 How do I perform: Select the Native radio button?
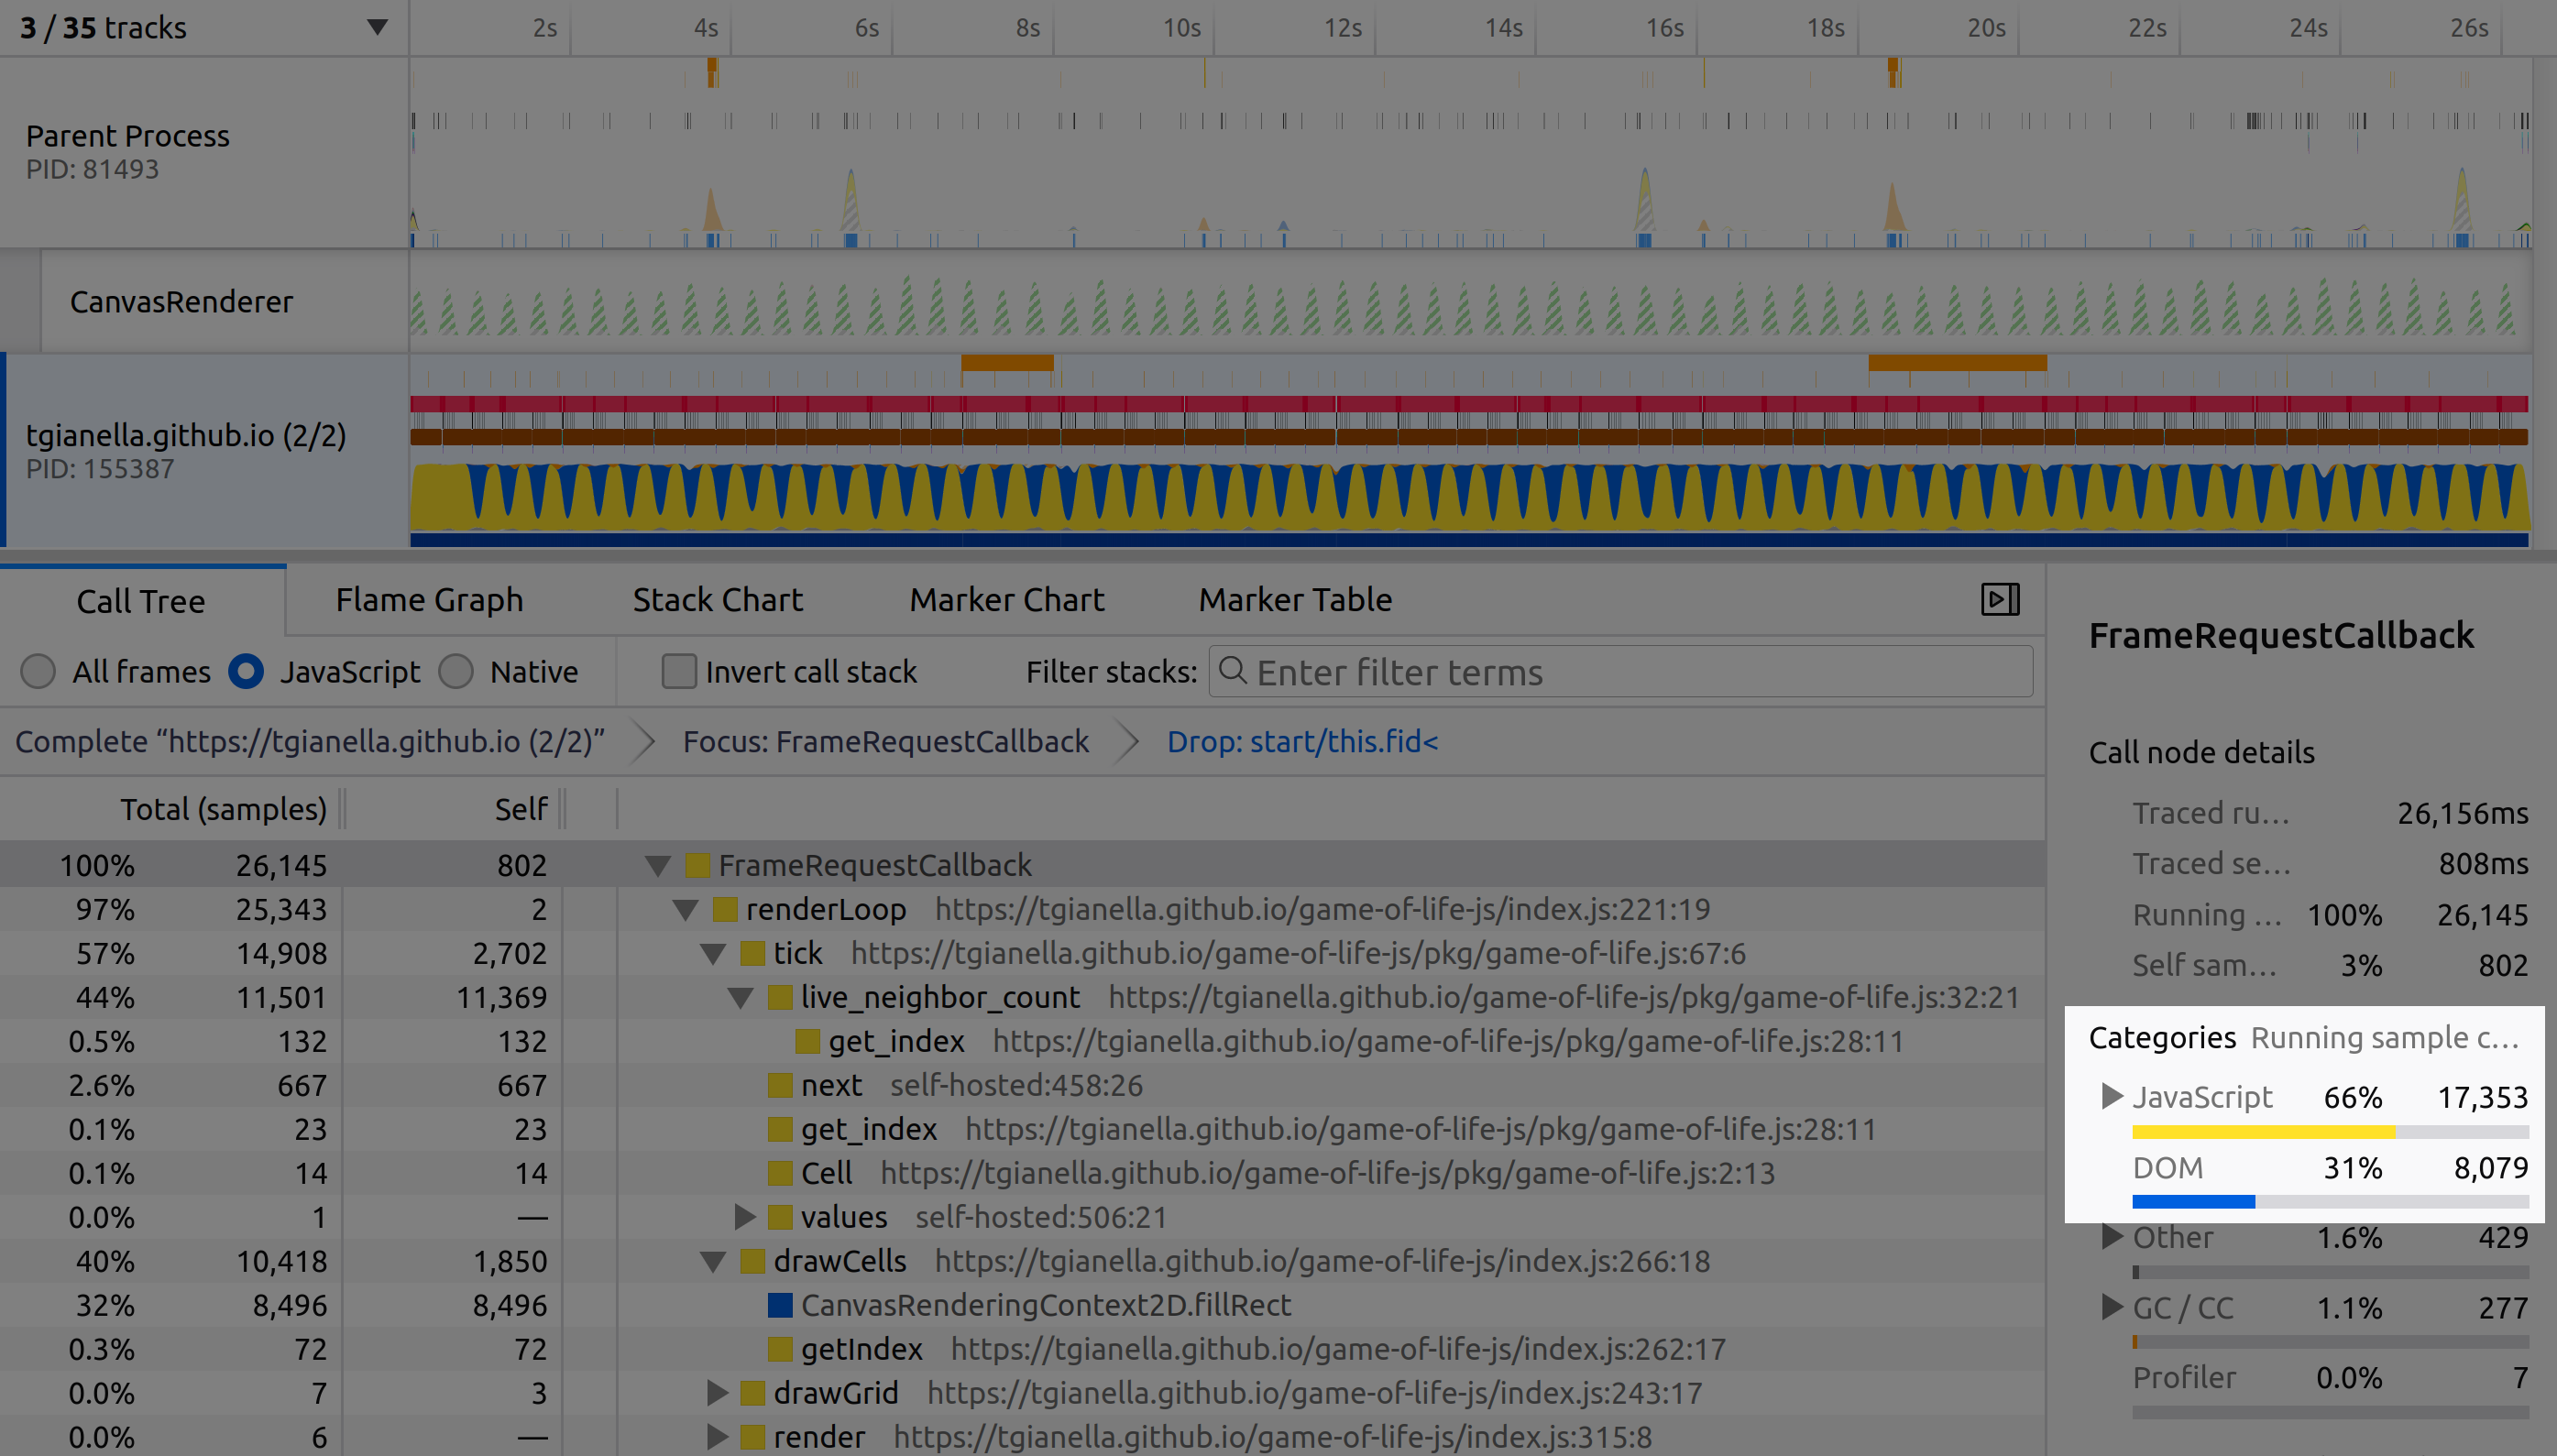point(456,671)
